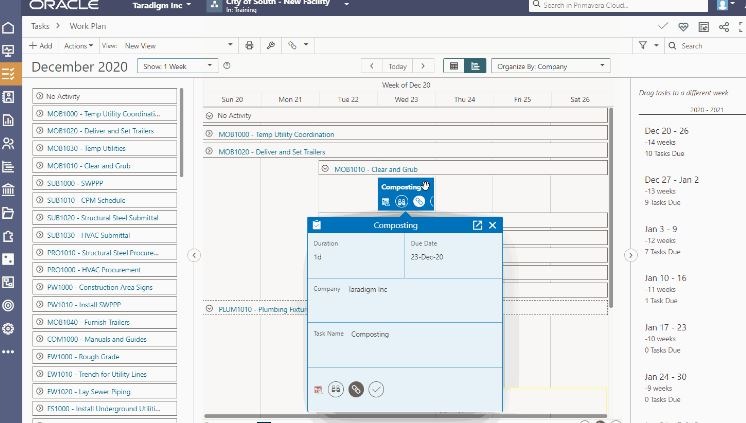The width and height of the screenshot is (746, 423).
Task: Open the Organize By Company dropdown
Action: tap(550, 66)
